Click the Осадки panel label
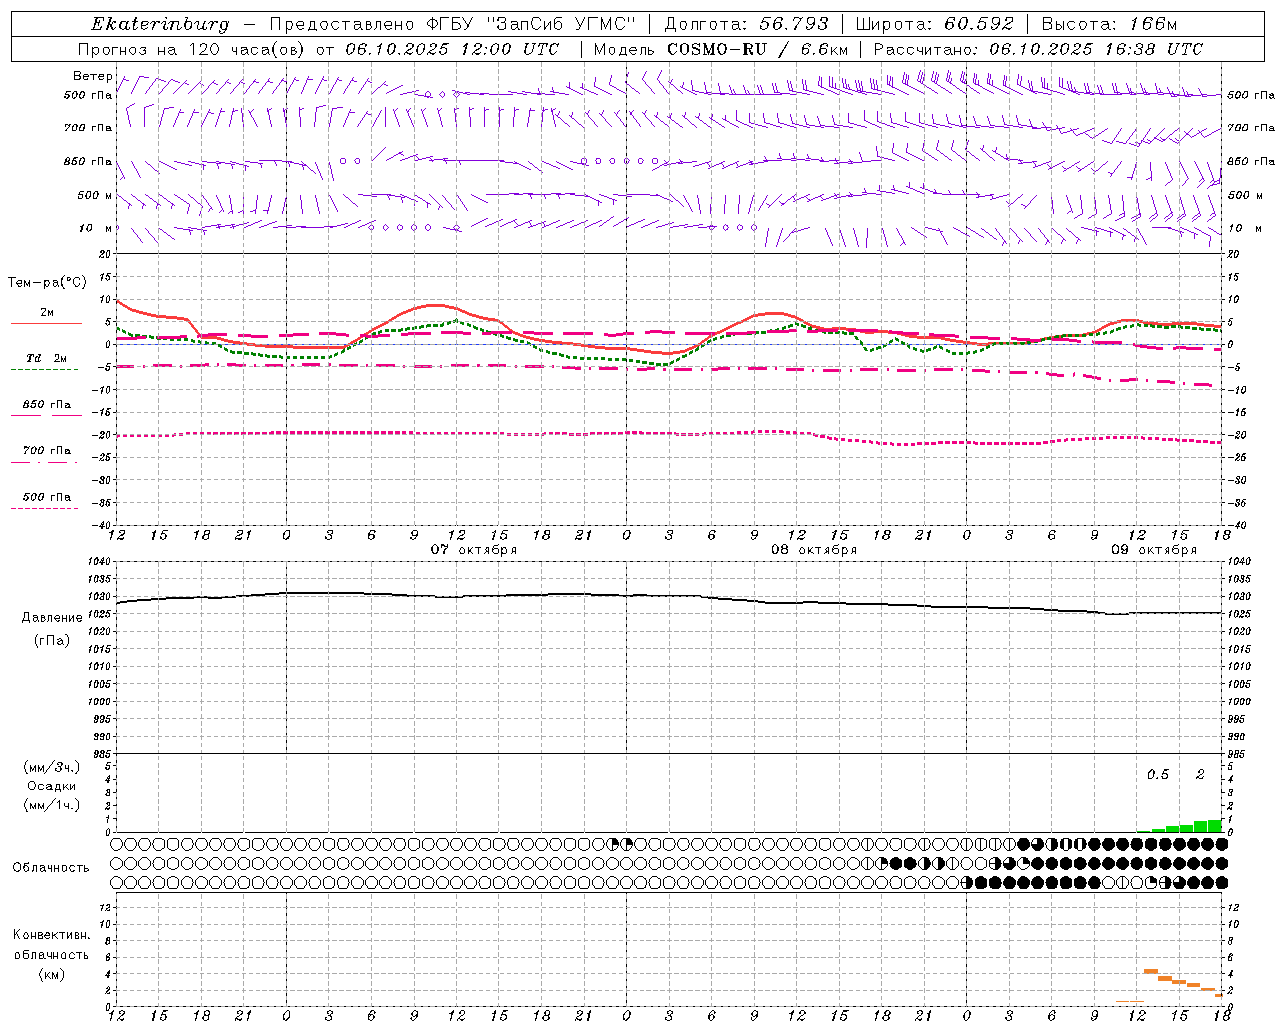 point(52,786)
